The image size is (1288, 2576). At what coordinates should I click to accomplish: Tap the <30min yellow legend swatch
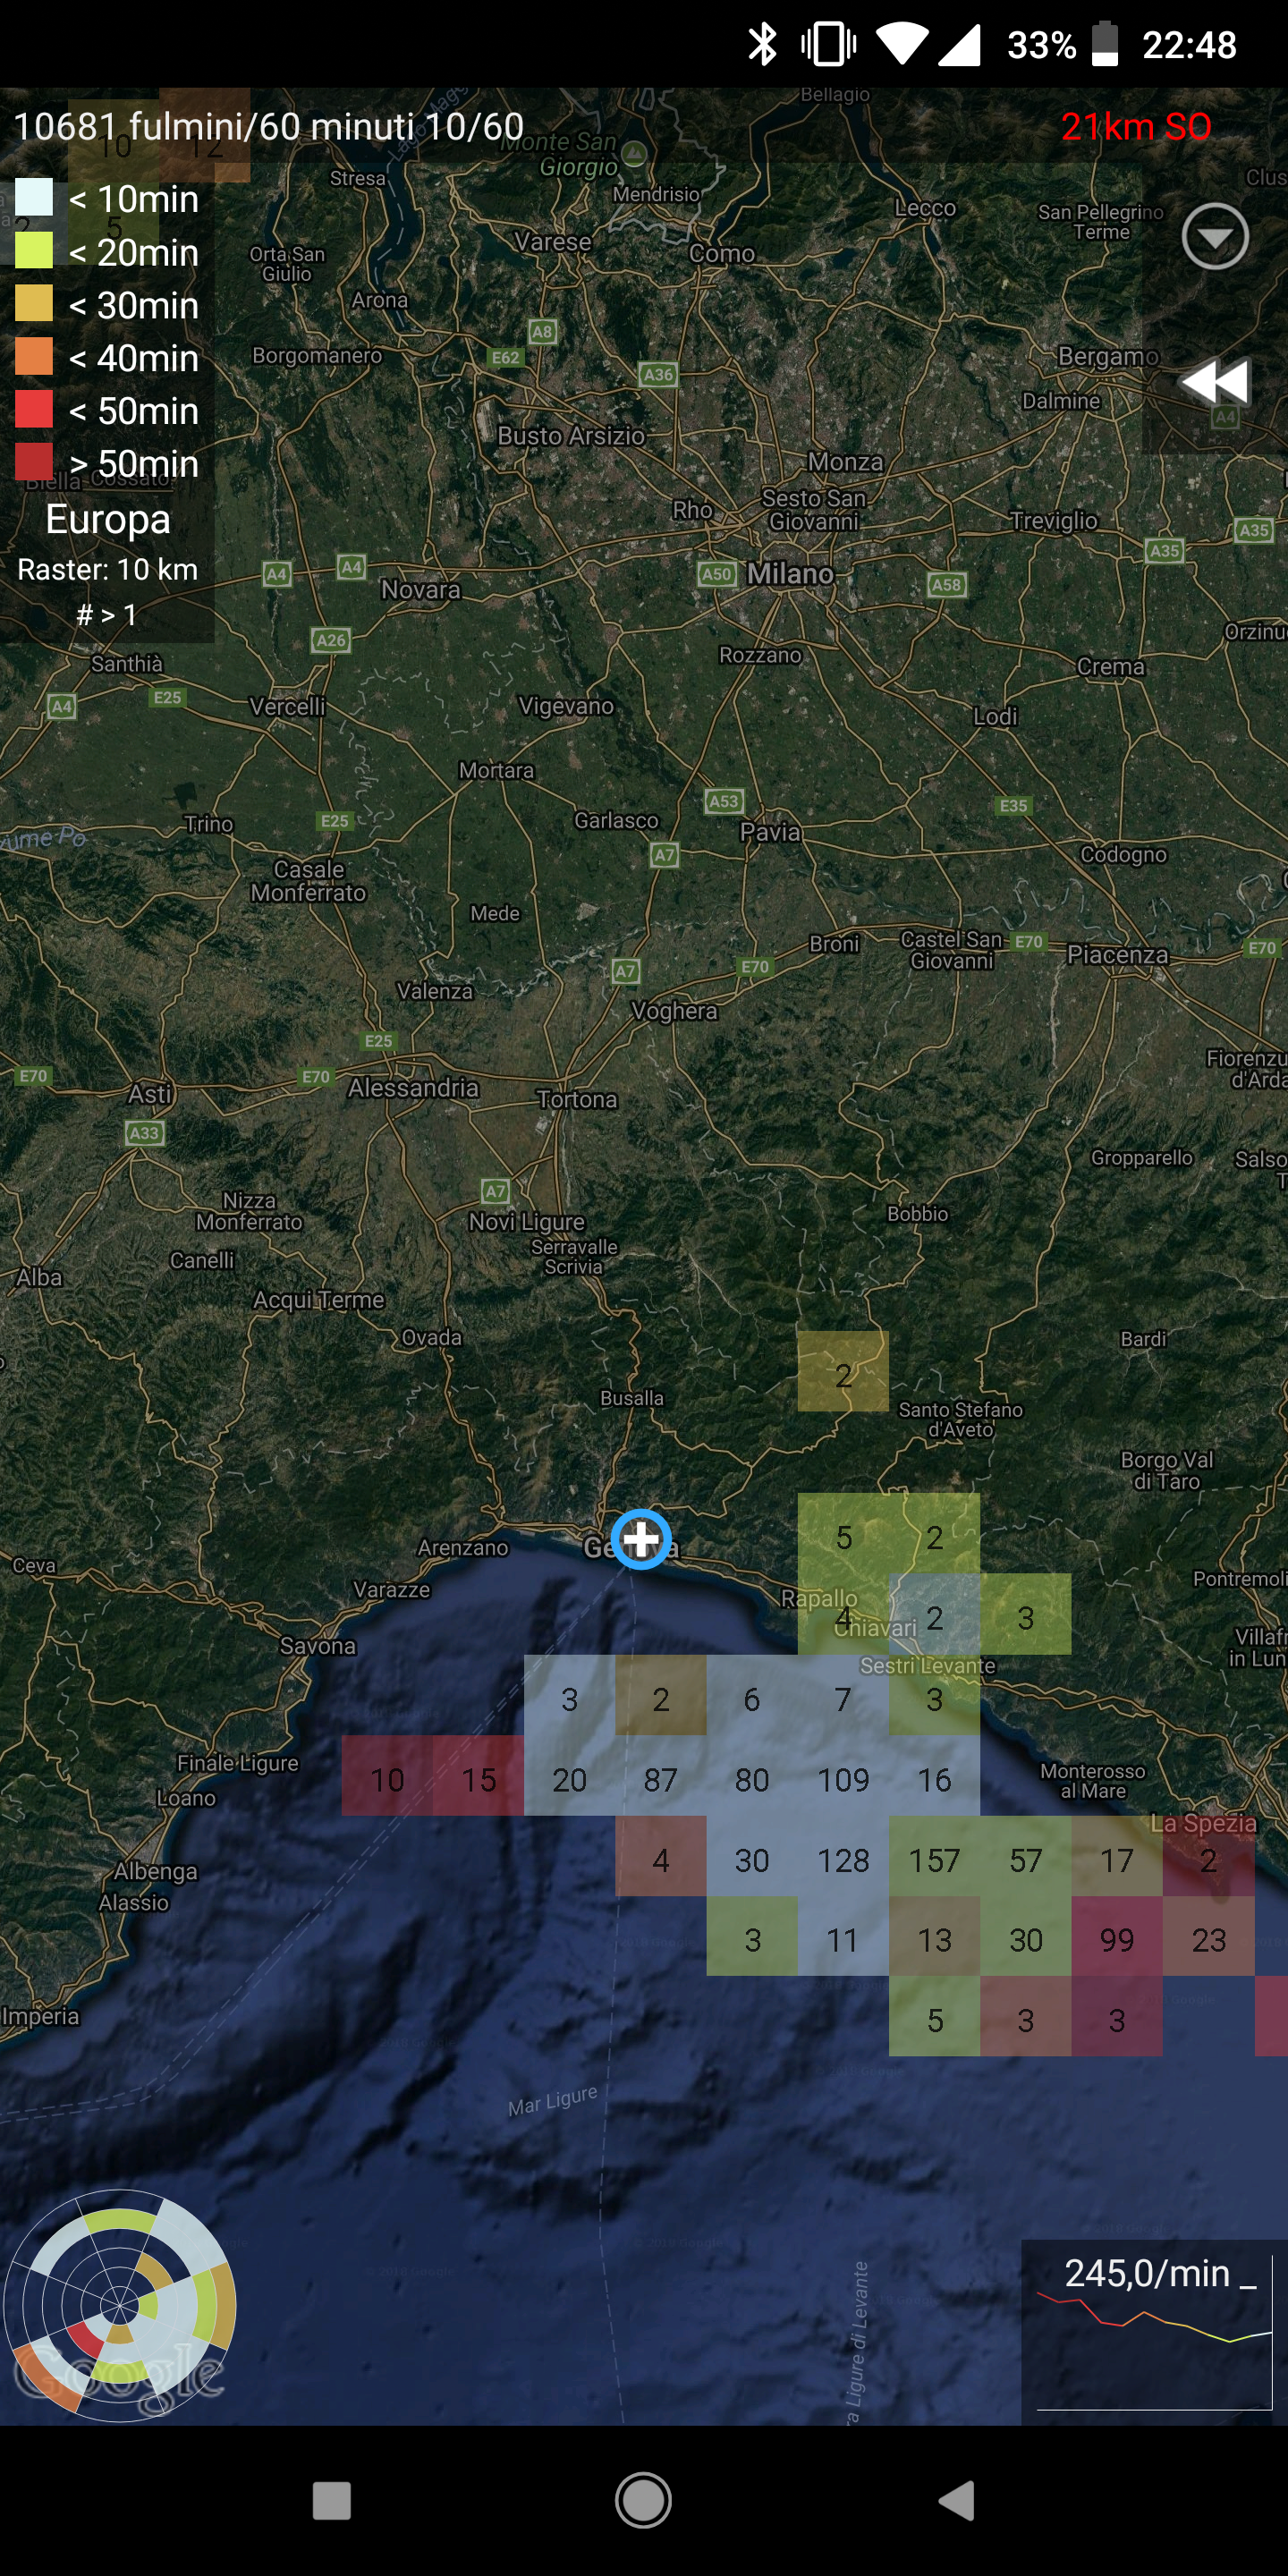[33, 303]
